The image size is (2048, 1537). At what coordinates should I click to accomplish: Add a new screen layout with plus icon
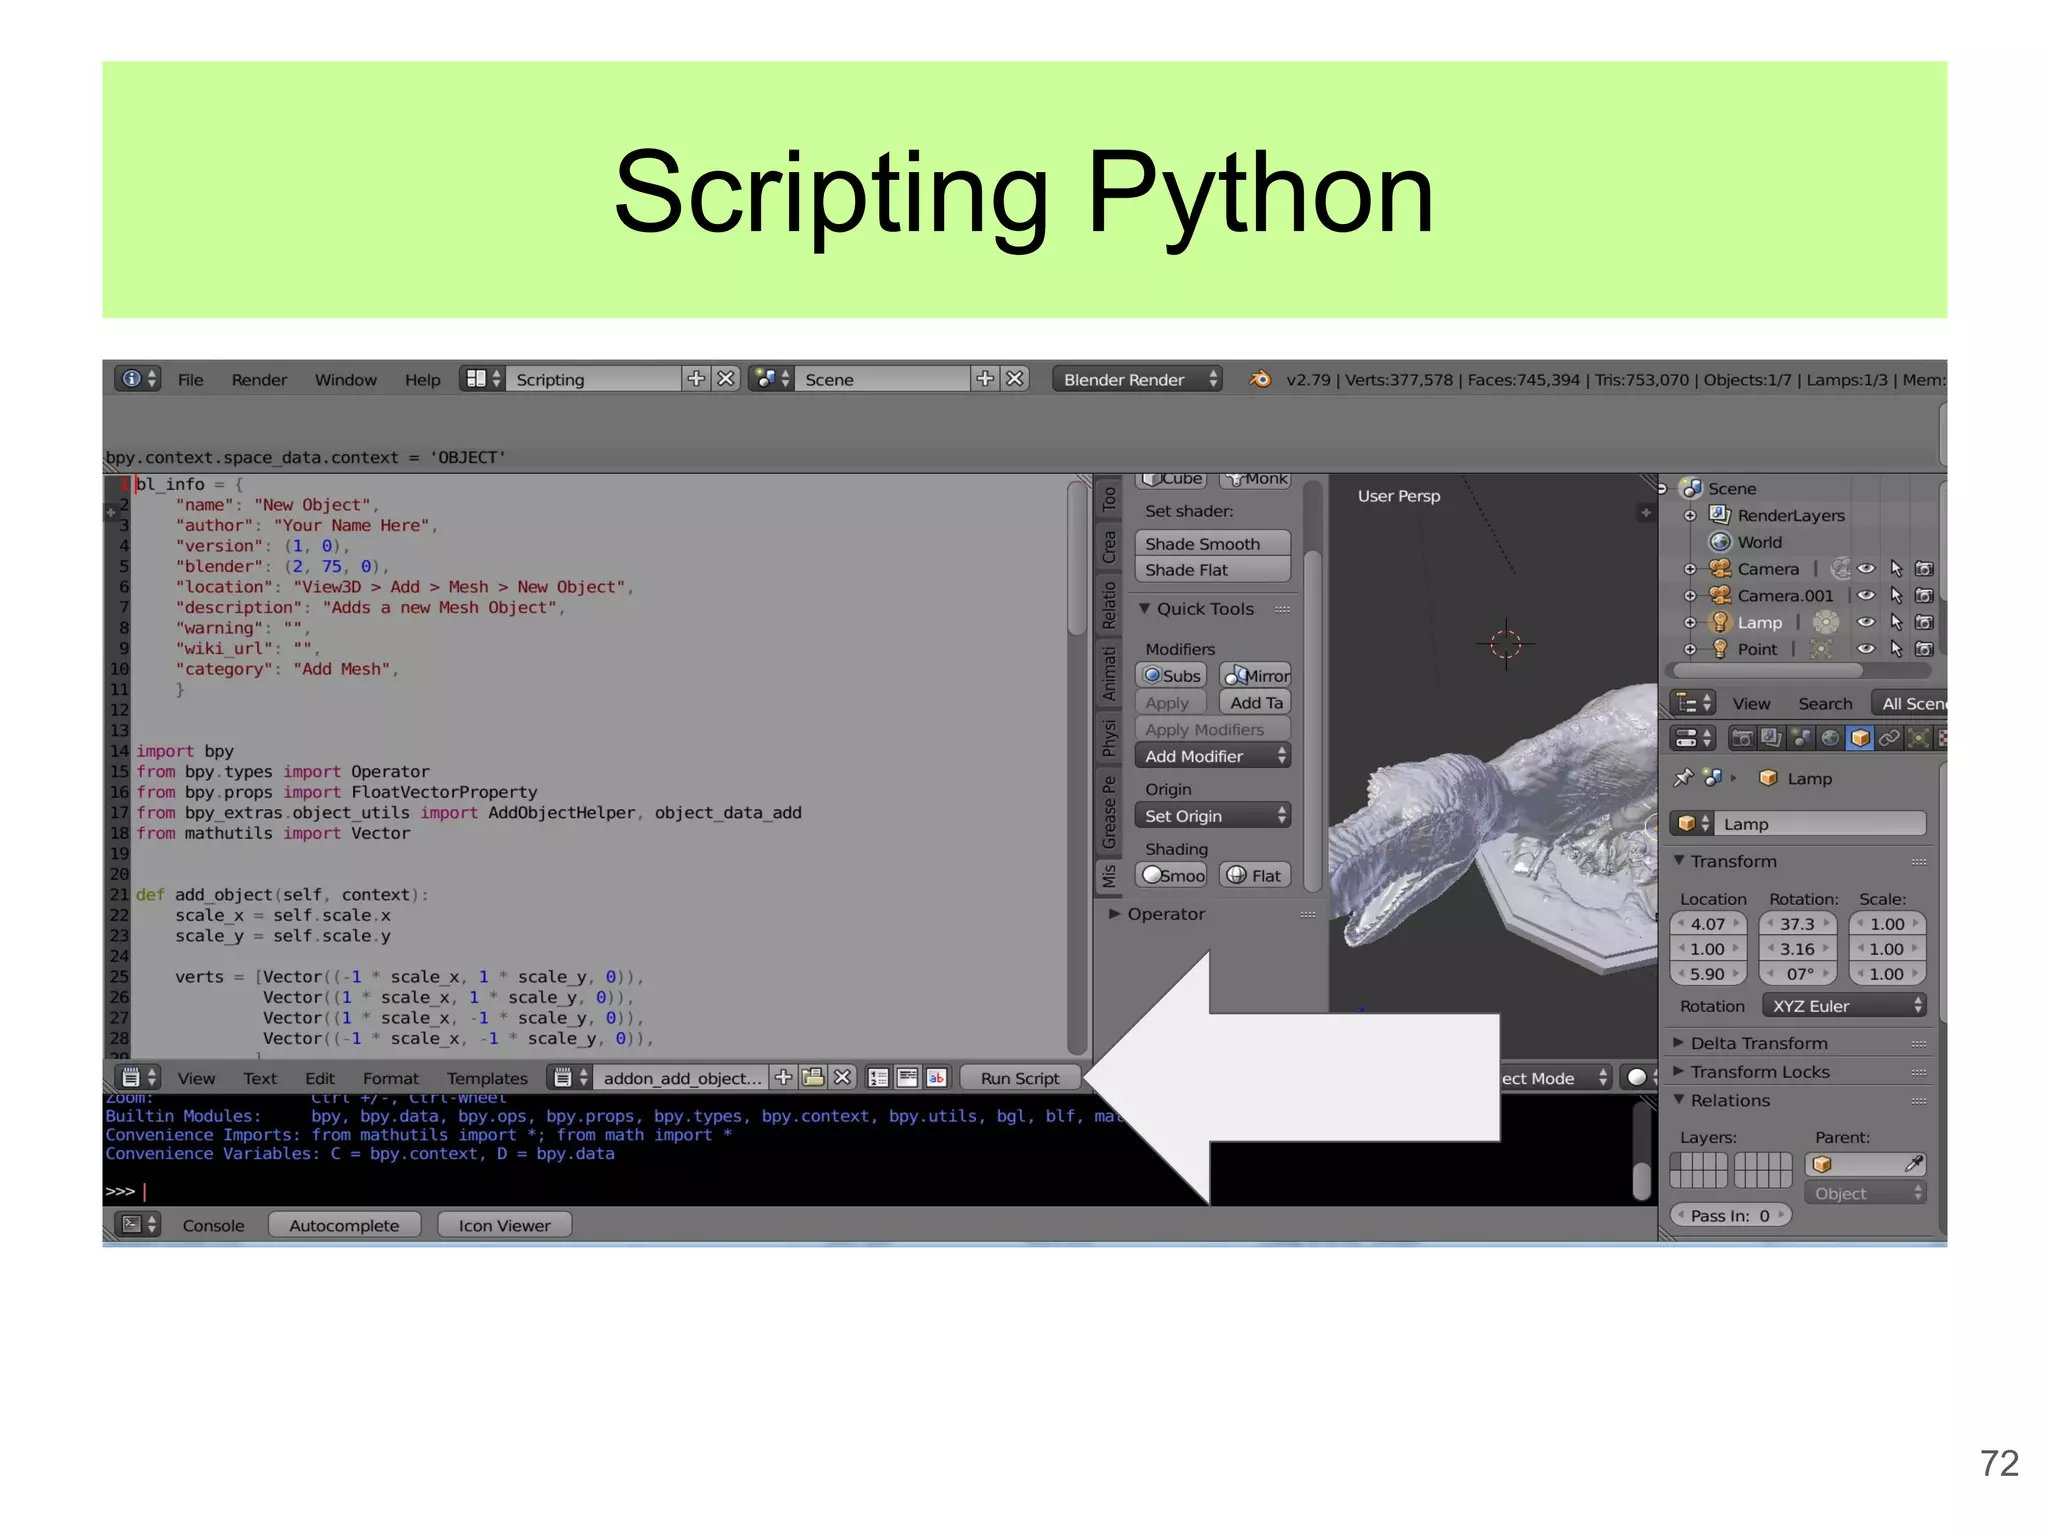click(x=696, y=379)
